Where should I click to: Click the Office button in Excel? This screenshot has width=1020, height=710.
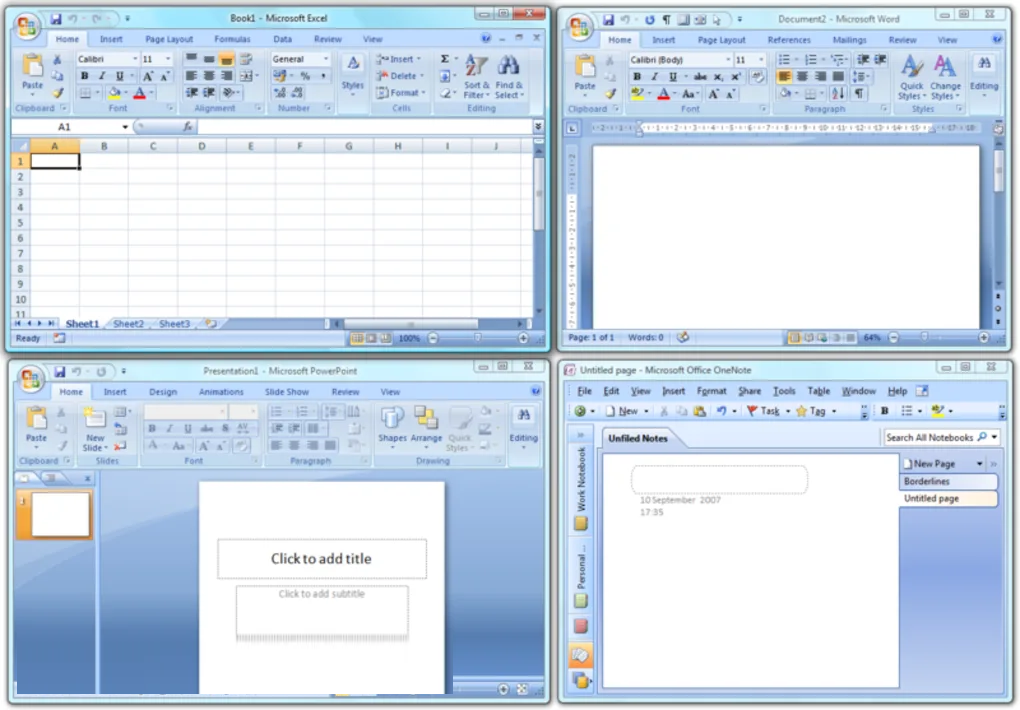[27, 26]
